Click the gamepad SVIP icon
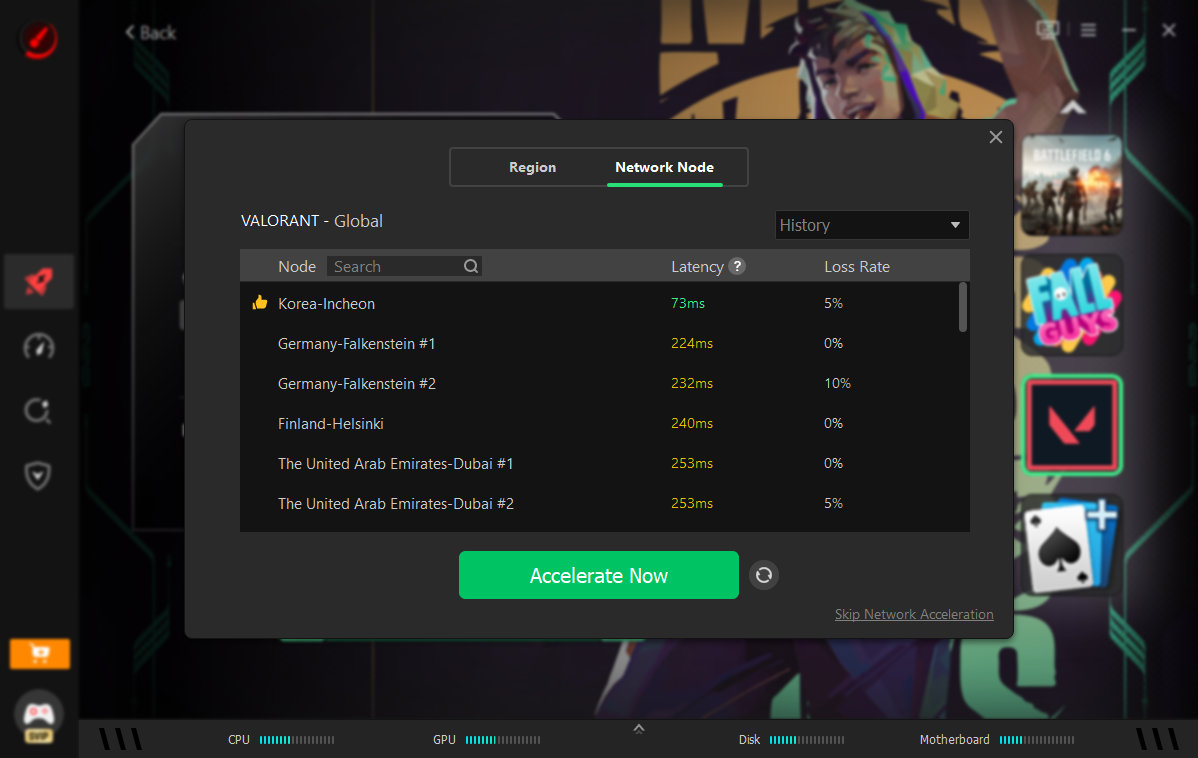Image resolution: width=1198 pixels, height=758 pixels. pos(38,717)
